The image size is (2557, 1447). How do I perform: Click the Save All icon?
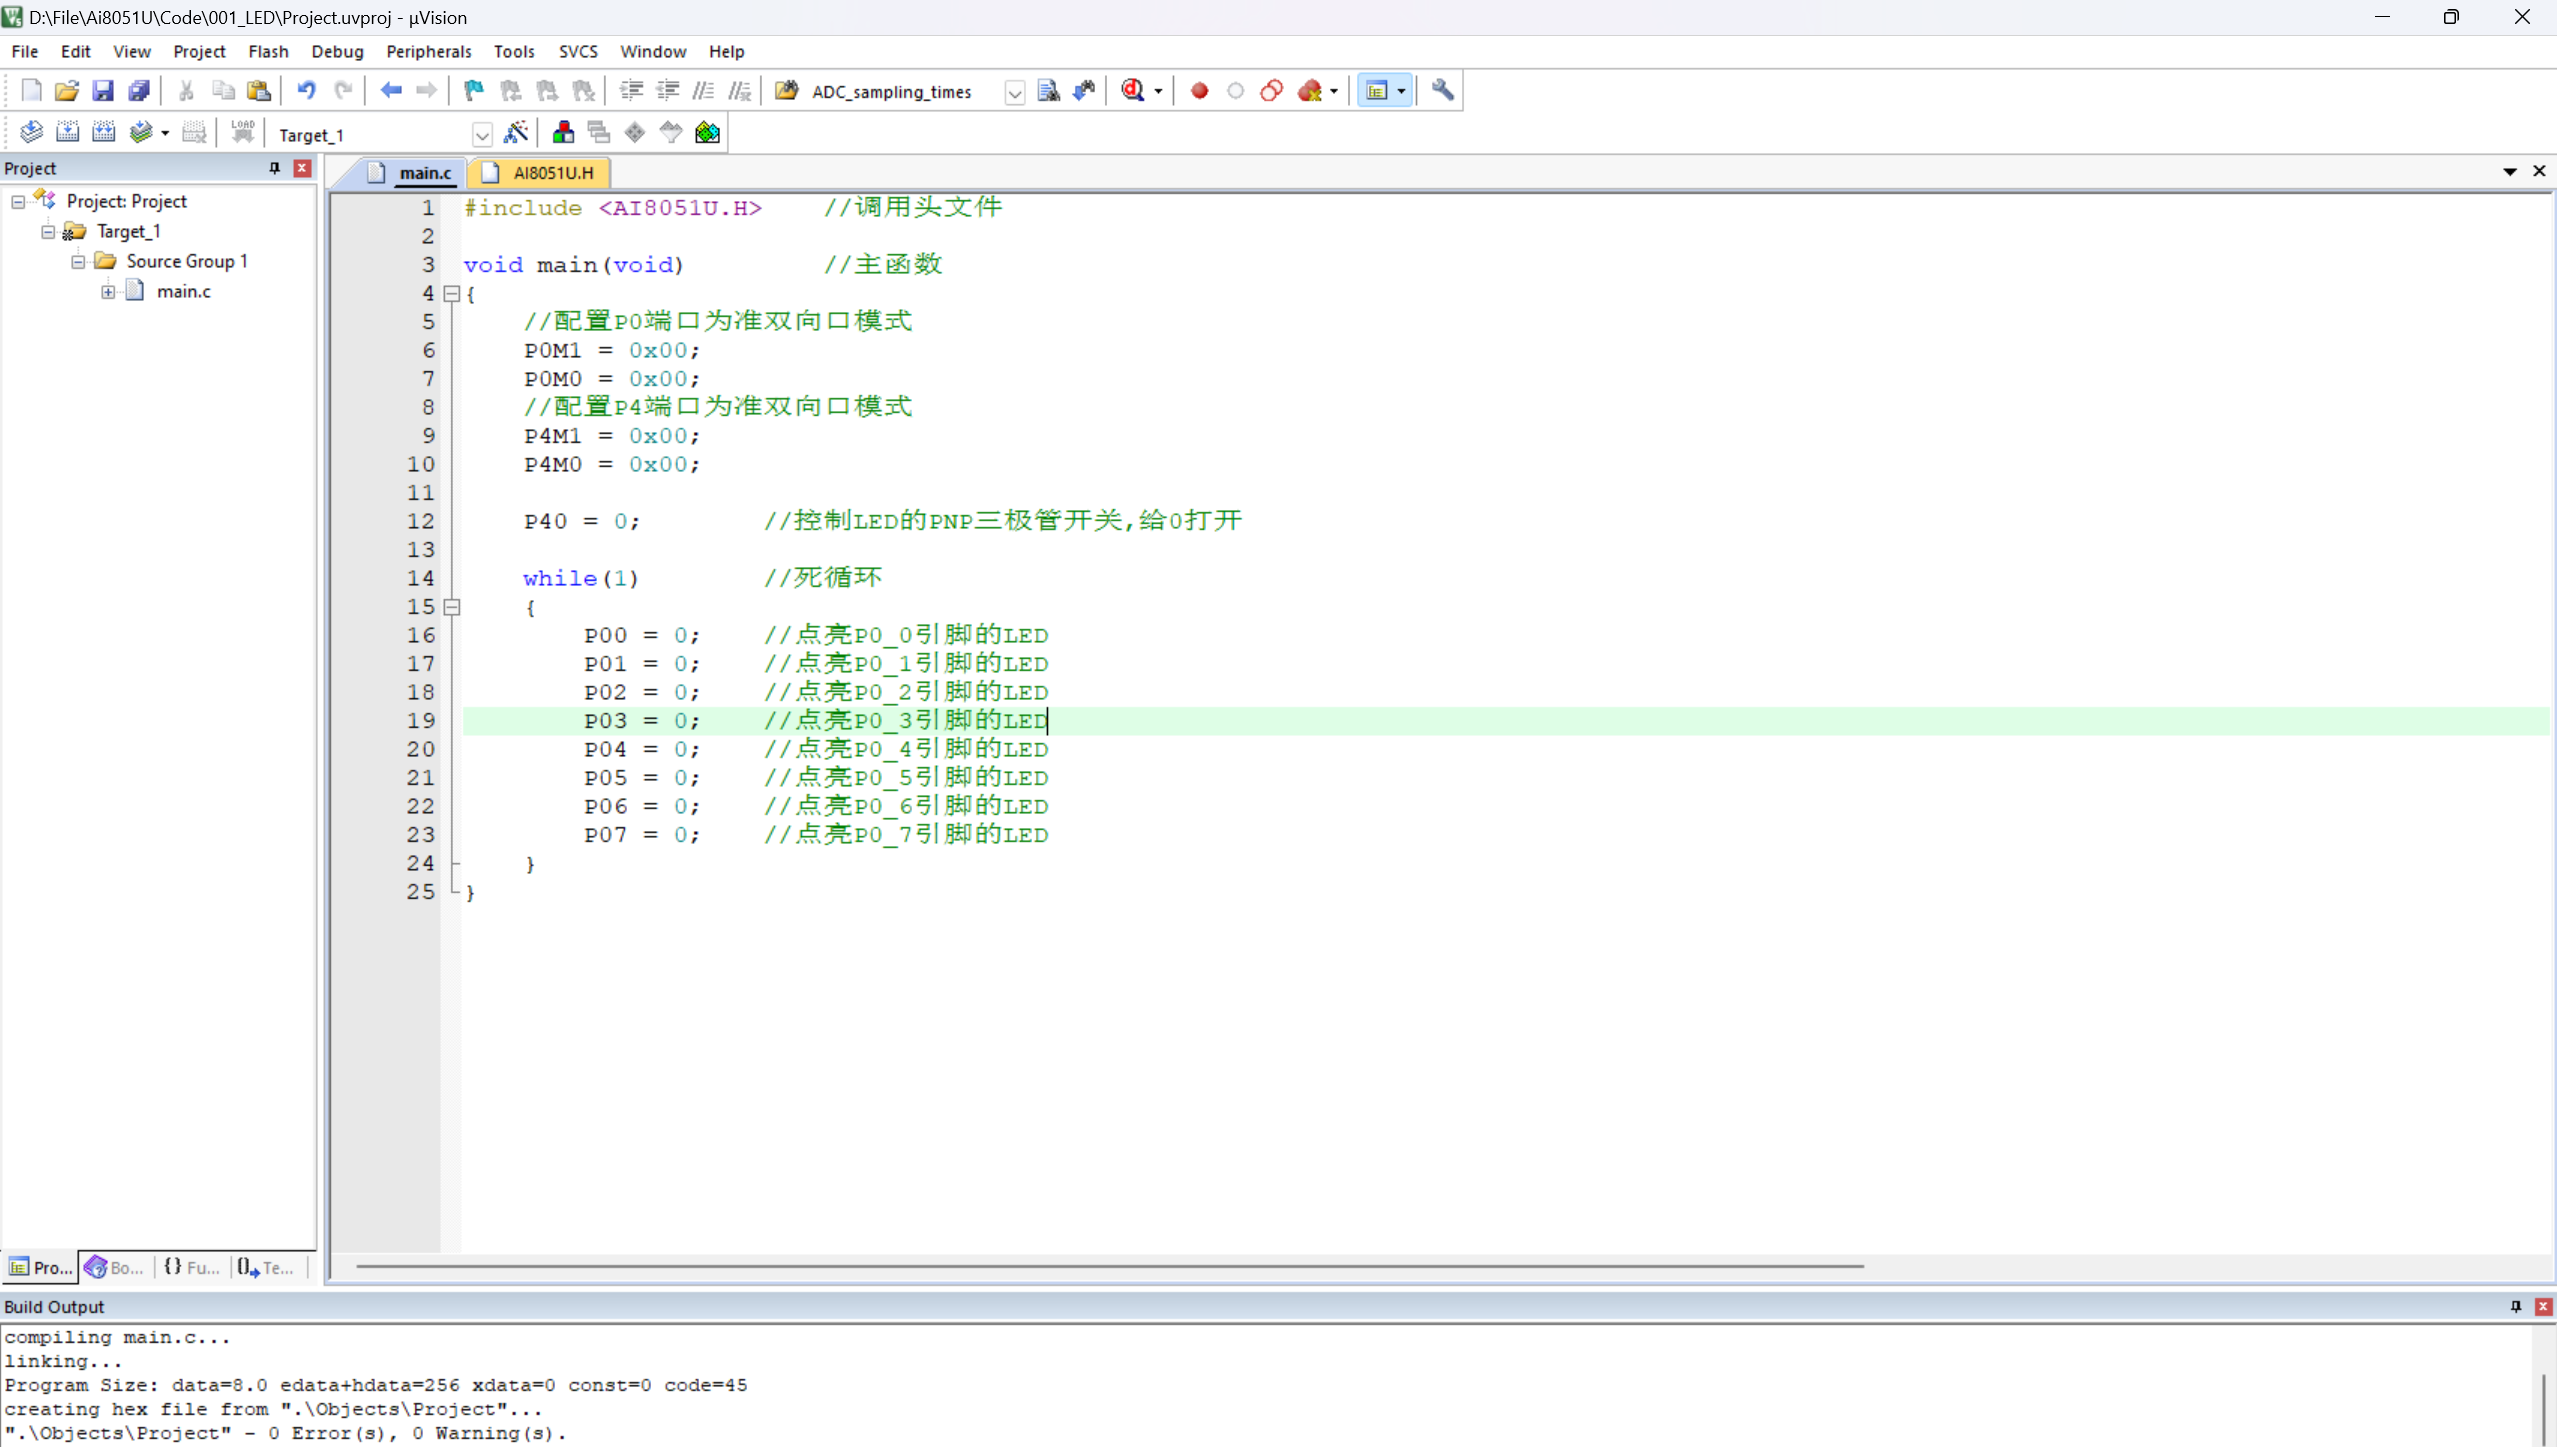[x=139, y=91]
